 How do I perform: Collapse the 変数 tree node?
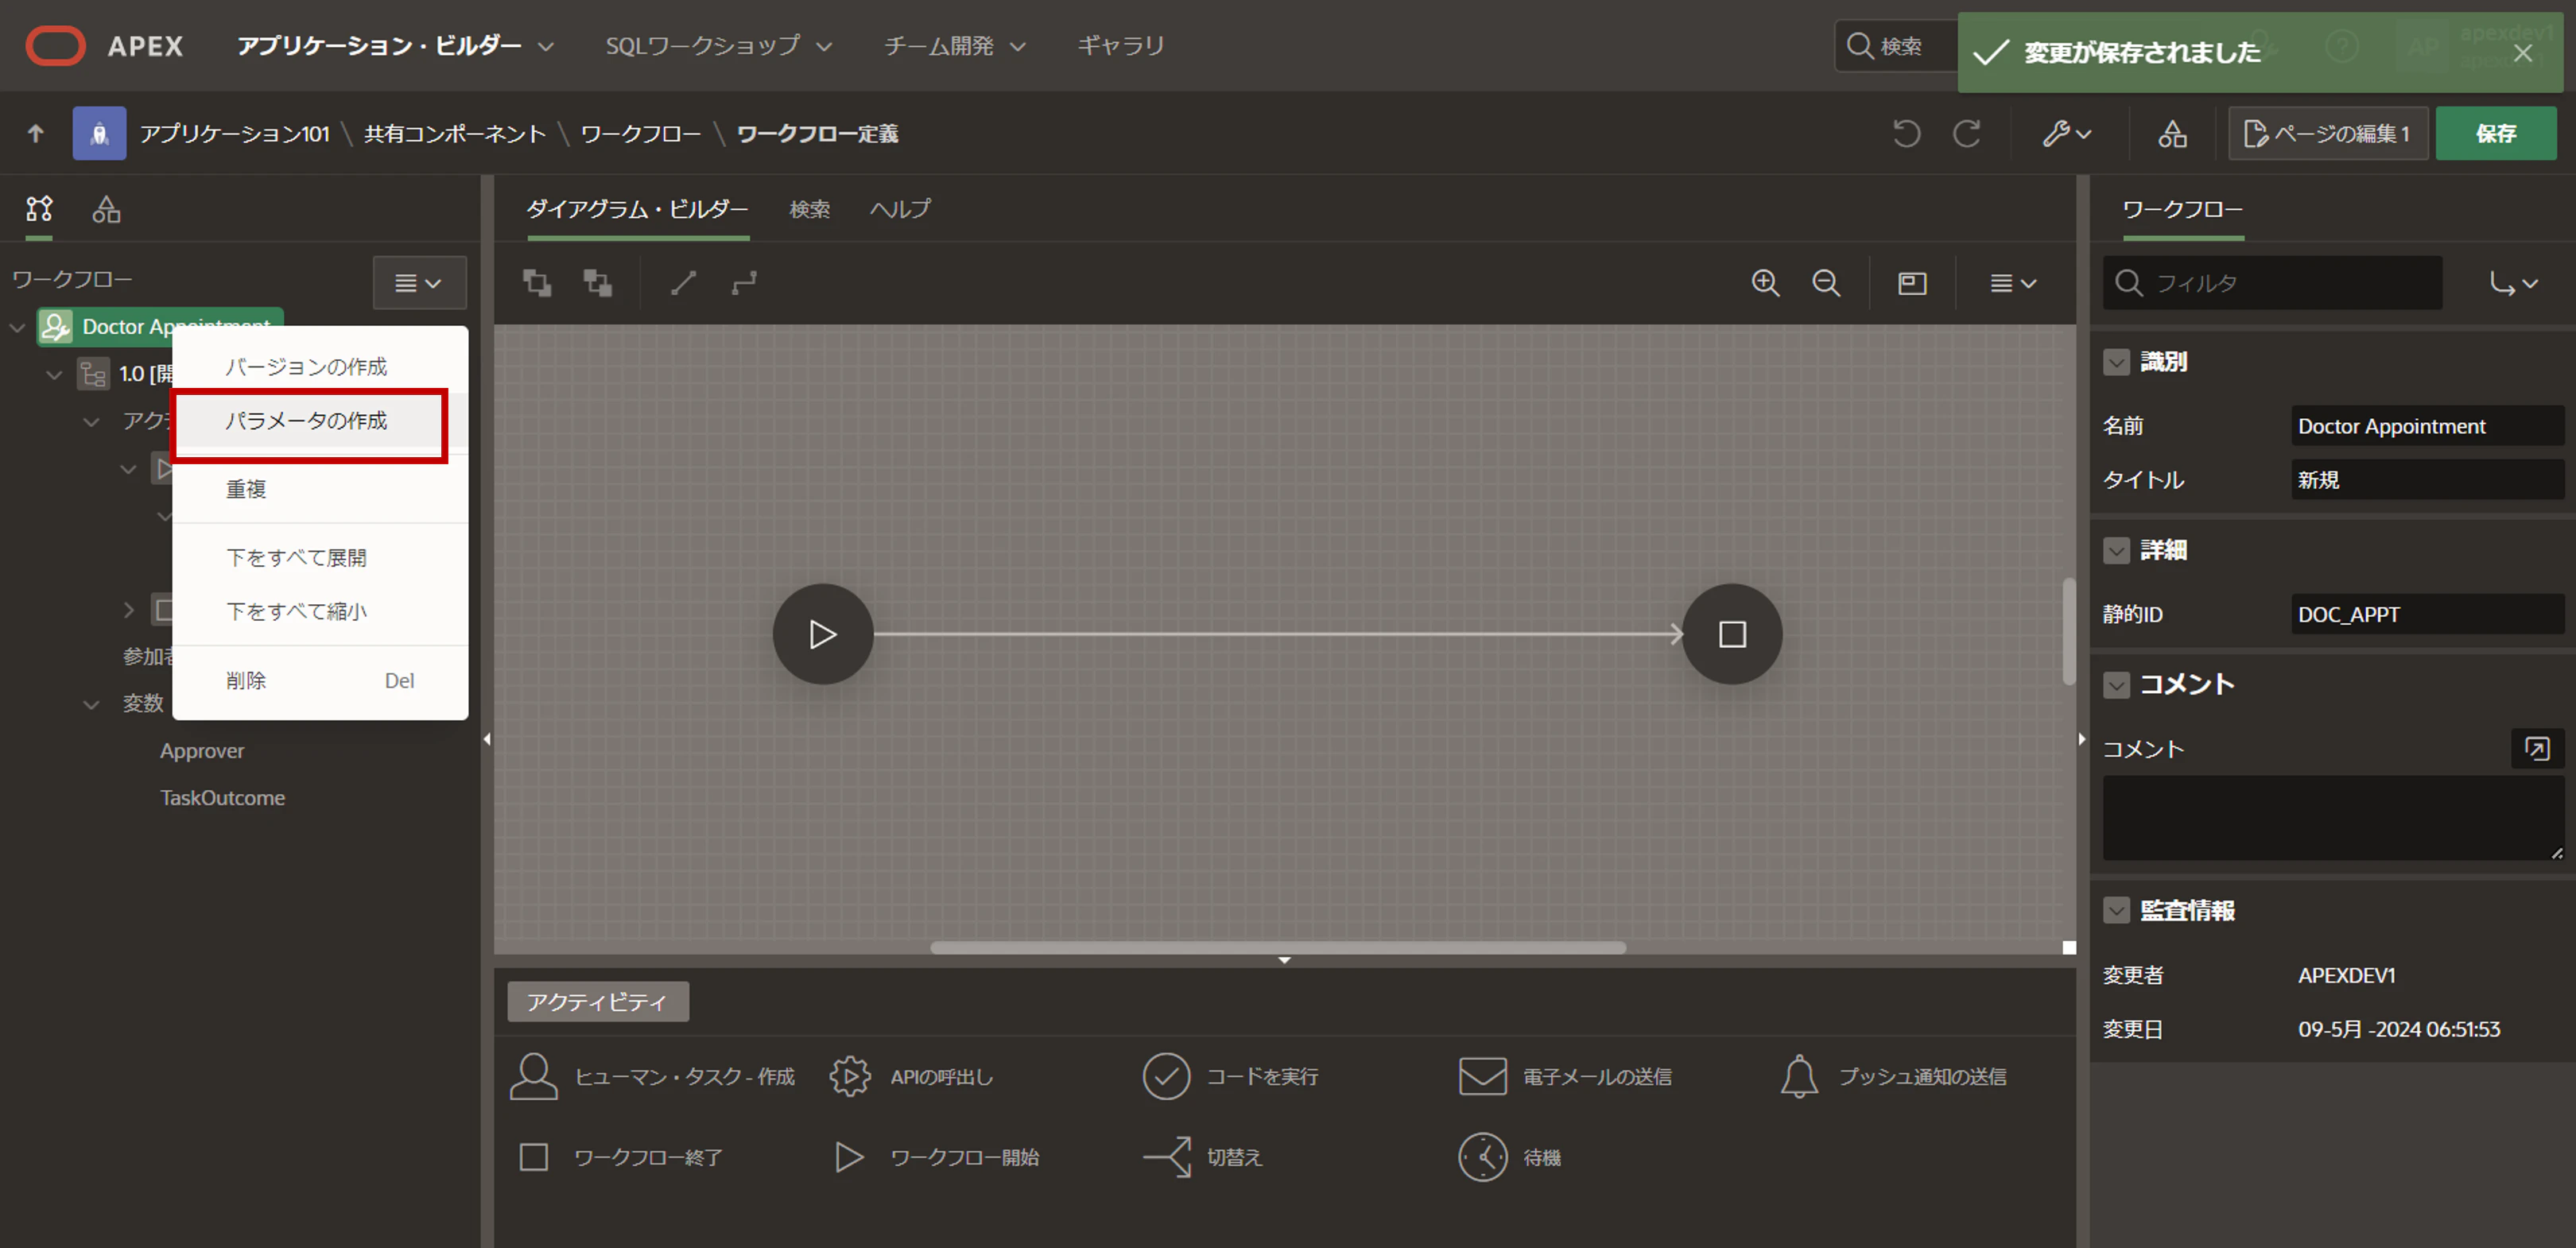tap(91, 704)
